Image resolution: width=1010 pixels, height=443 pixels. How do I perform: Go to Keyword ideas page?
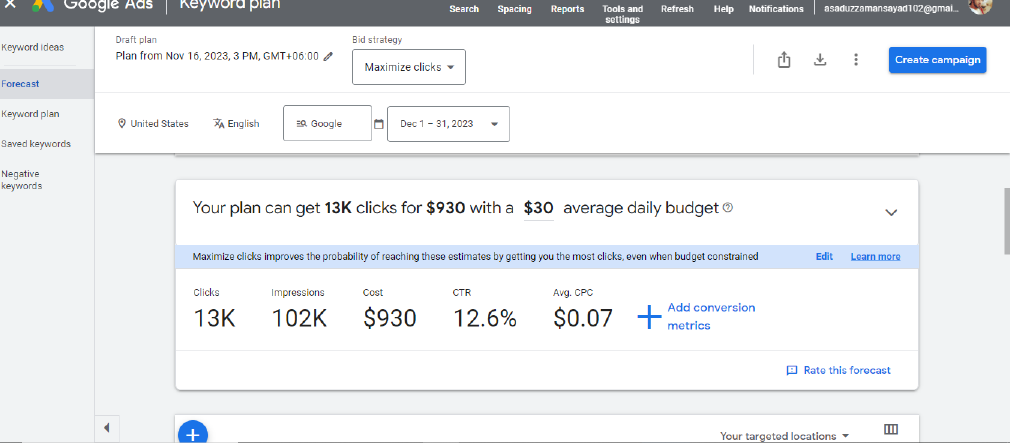point(32,48)
